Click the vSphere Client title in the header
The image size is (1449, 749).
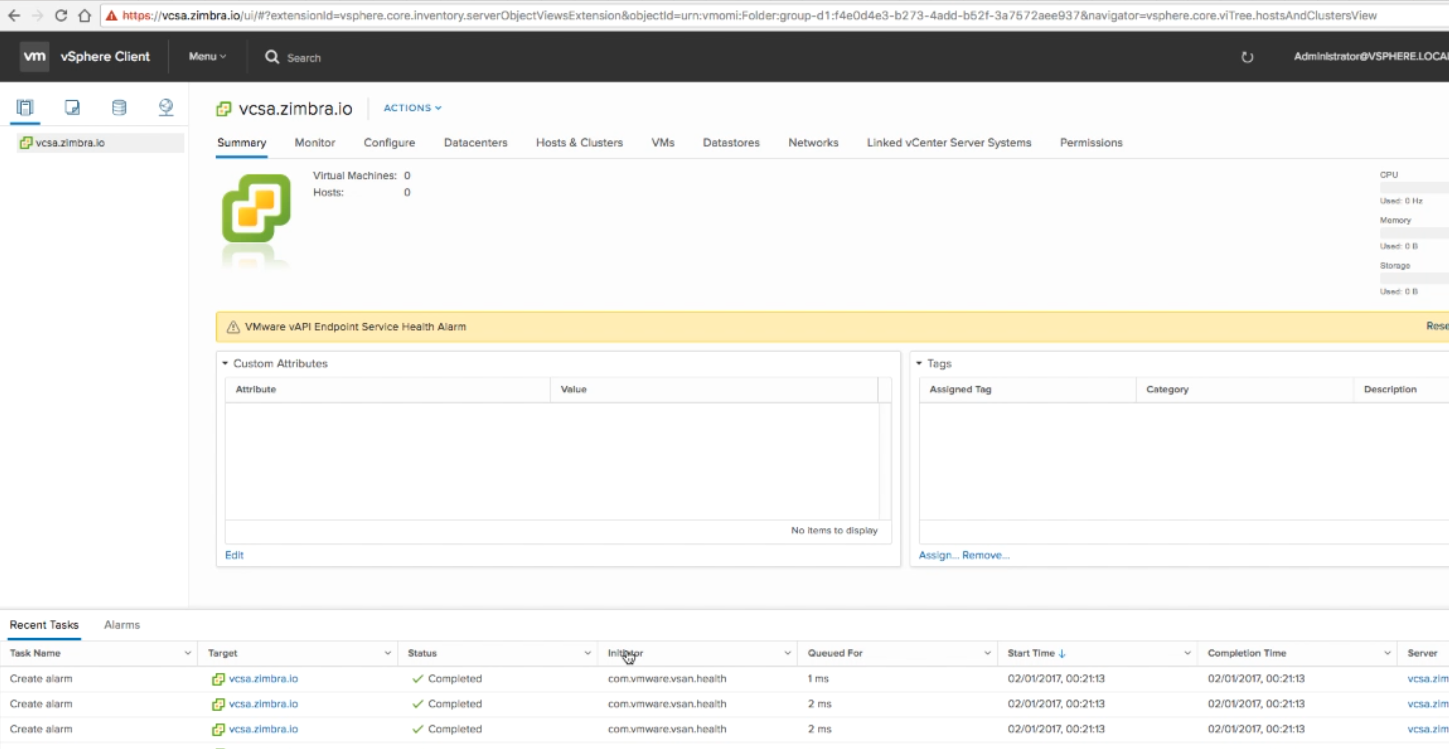pyautogui.click(x=105, y=57)
